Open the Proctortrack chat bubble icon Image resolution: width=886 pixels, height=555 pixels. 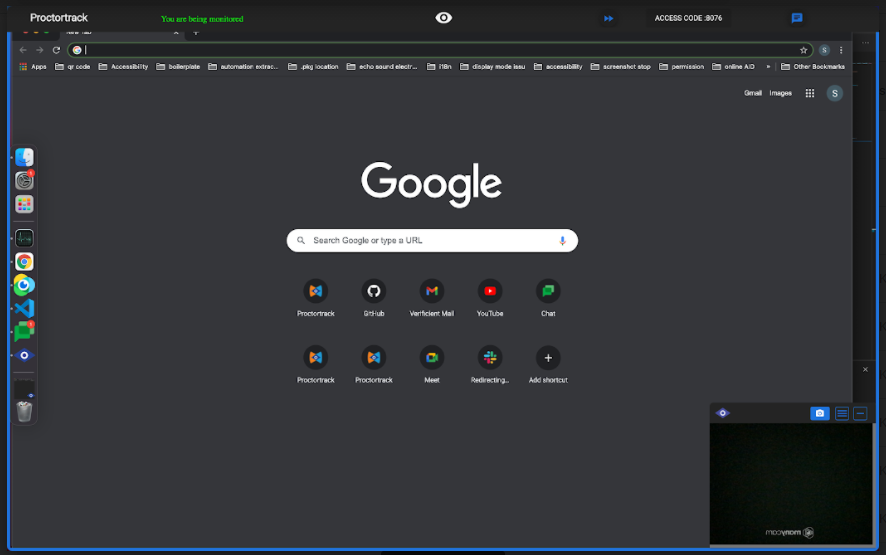coord(797,18)
